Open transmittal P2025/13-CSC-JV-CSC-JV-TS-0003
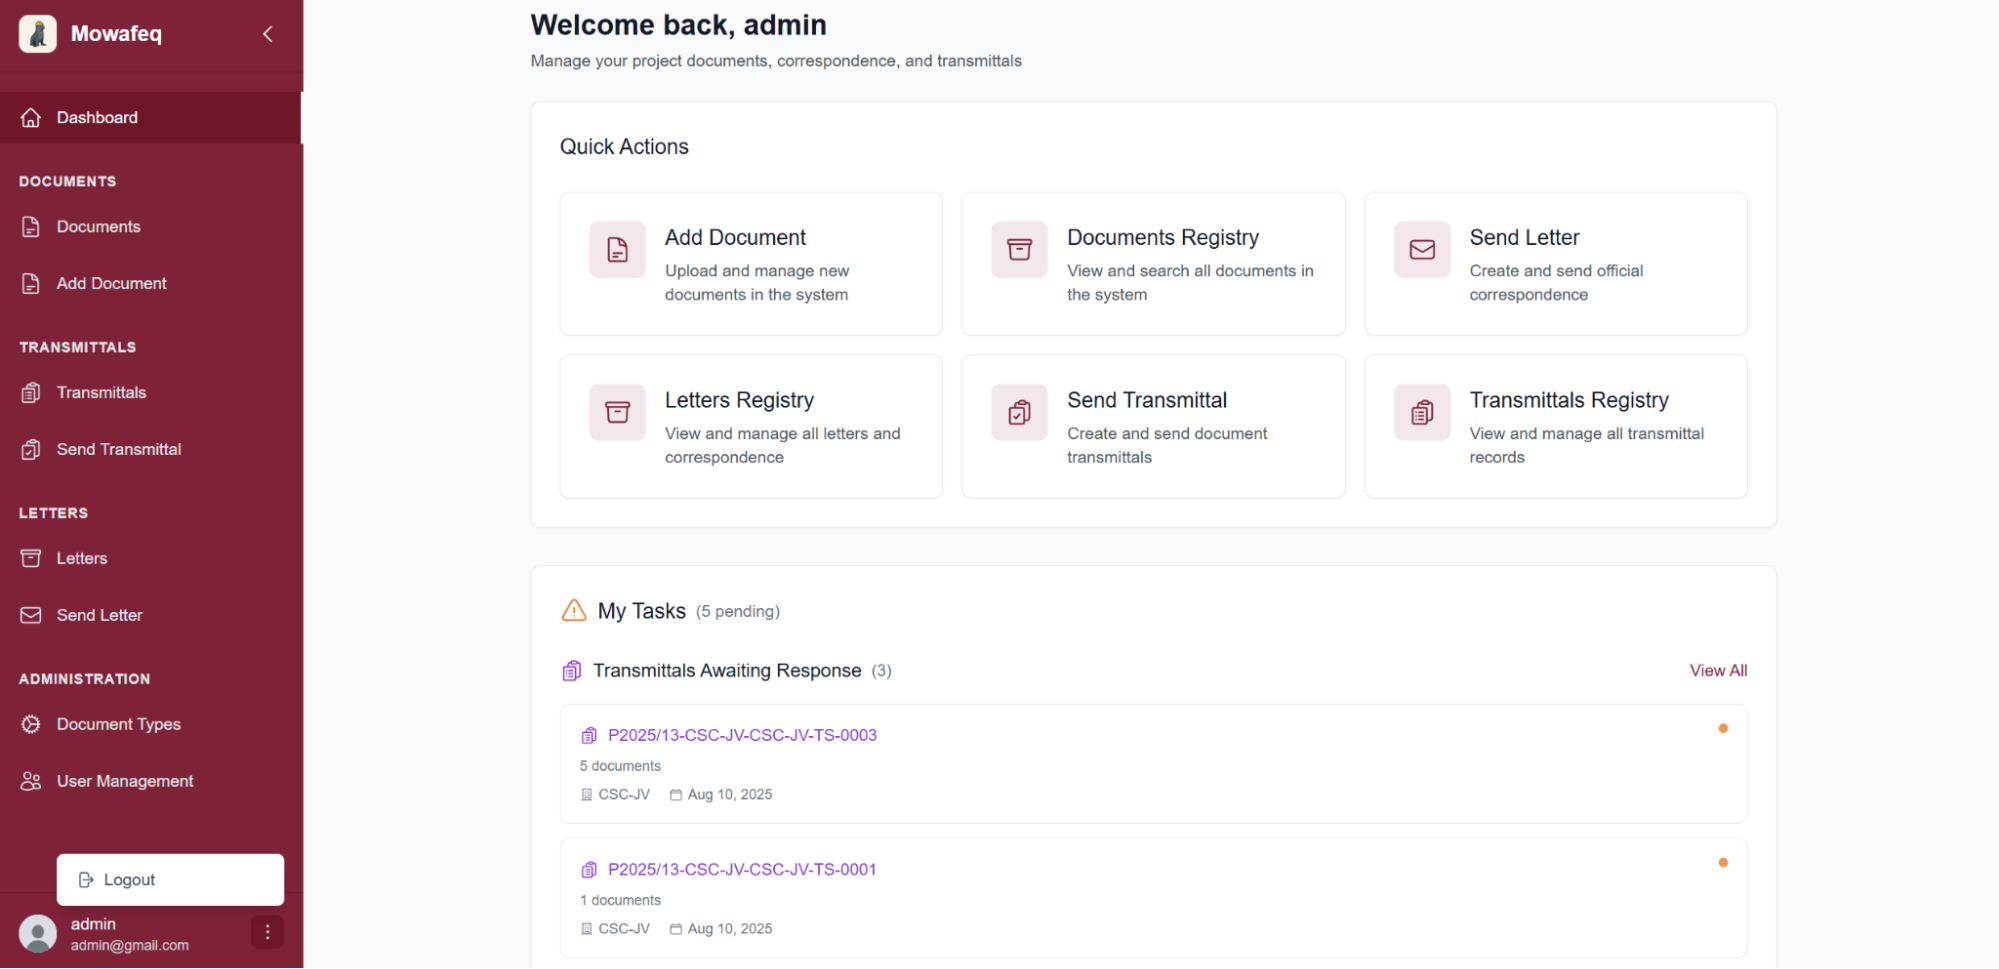This screenshot has height=969, width=1999. pyautogui.click(x=741, y=735)
